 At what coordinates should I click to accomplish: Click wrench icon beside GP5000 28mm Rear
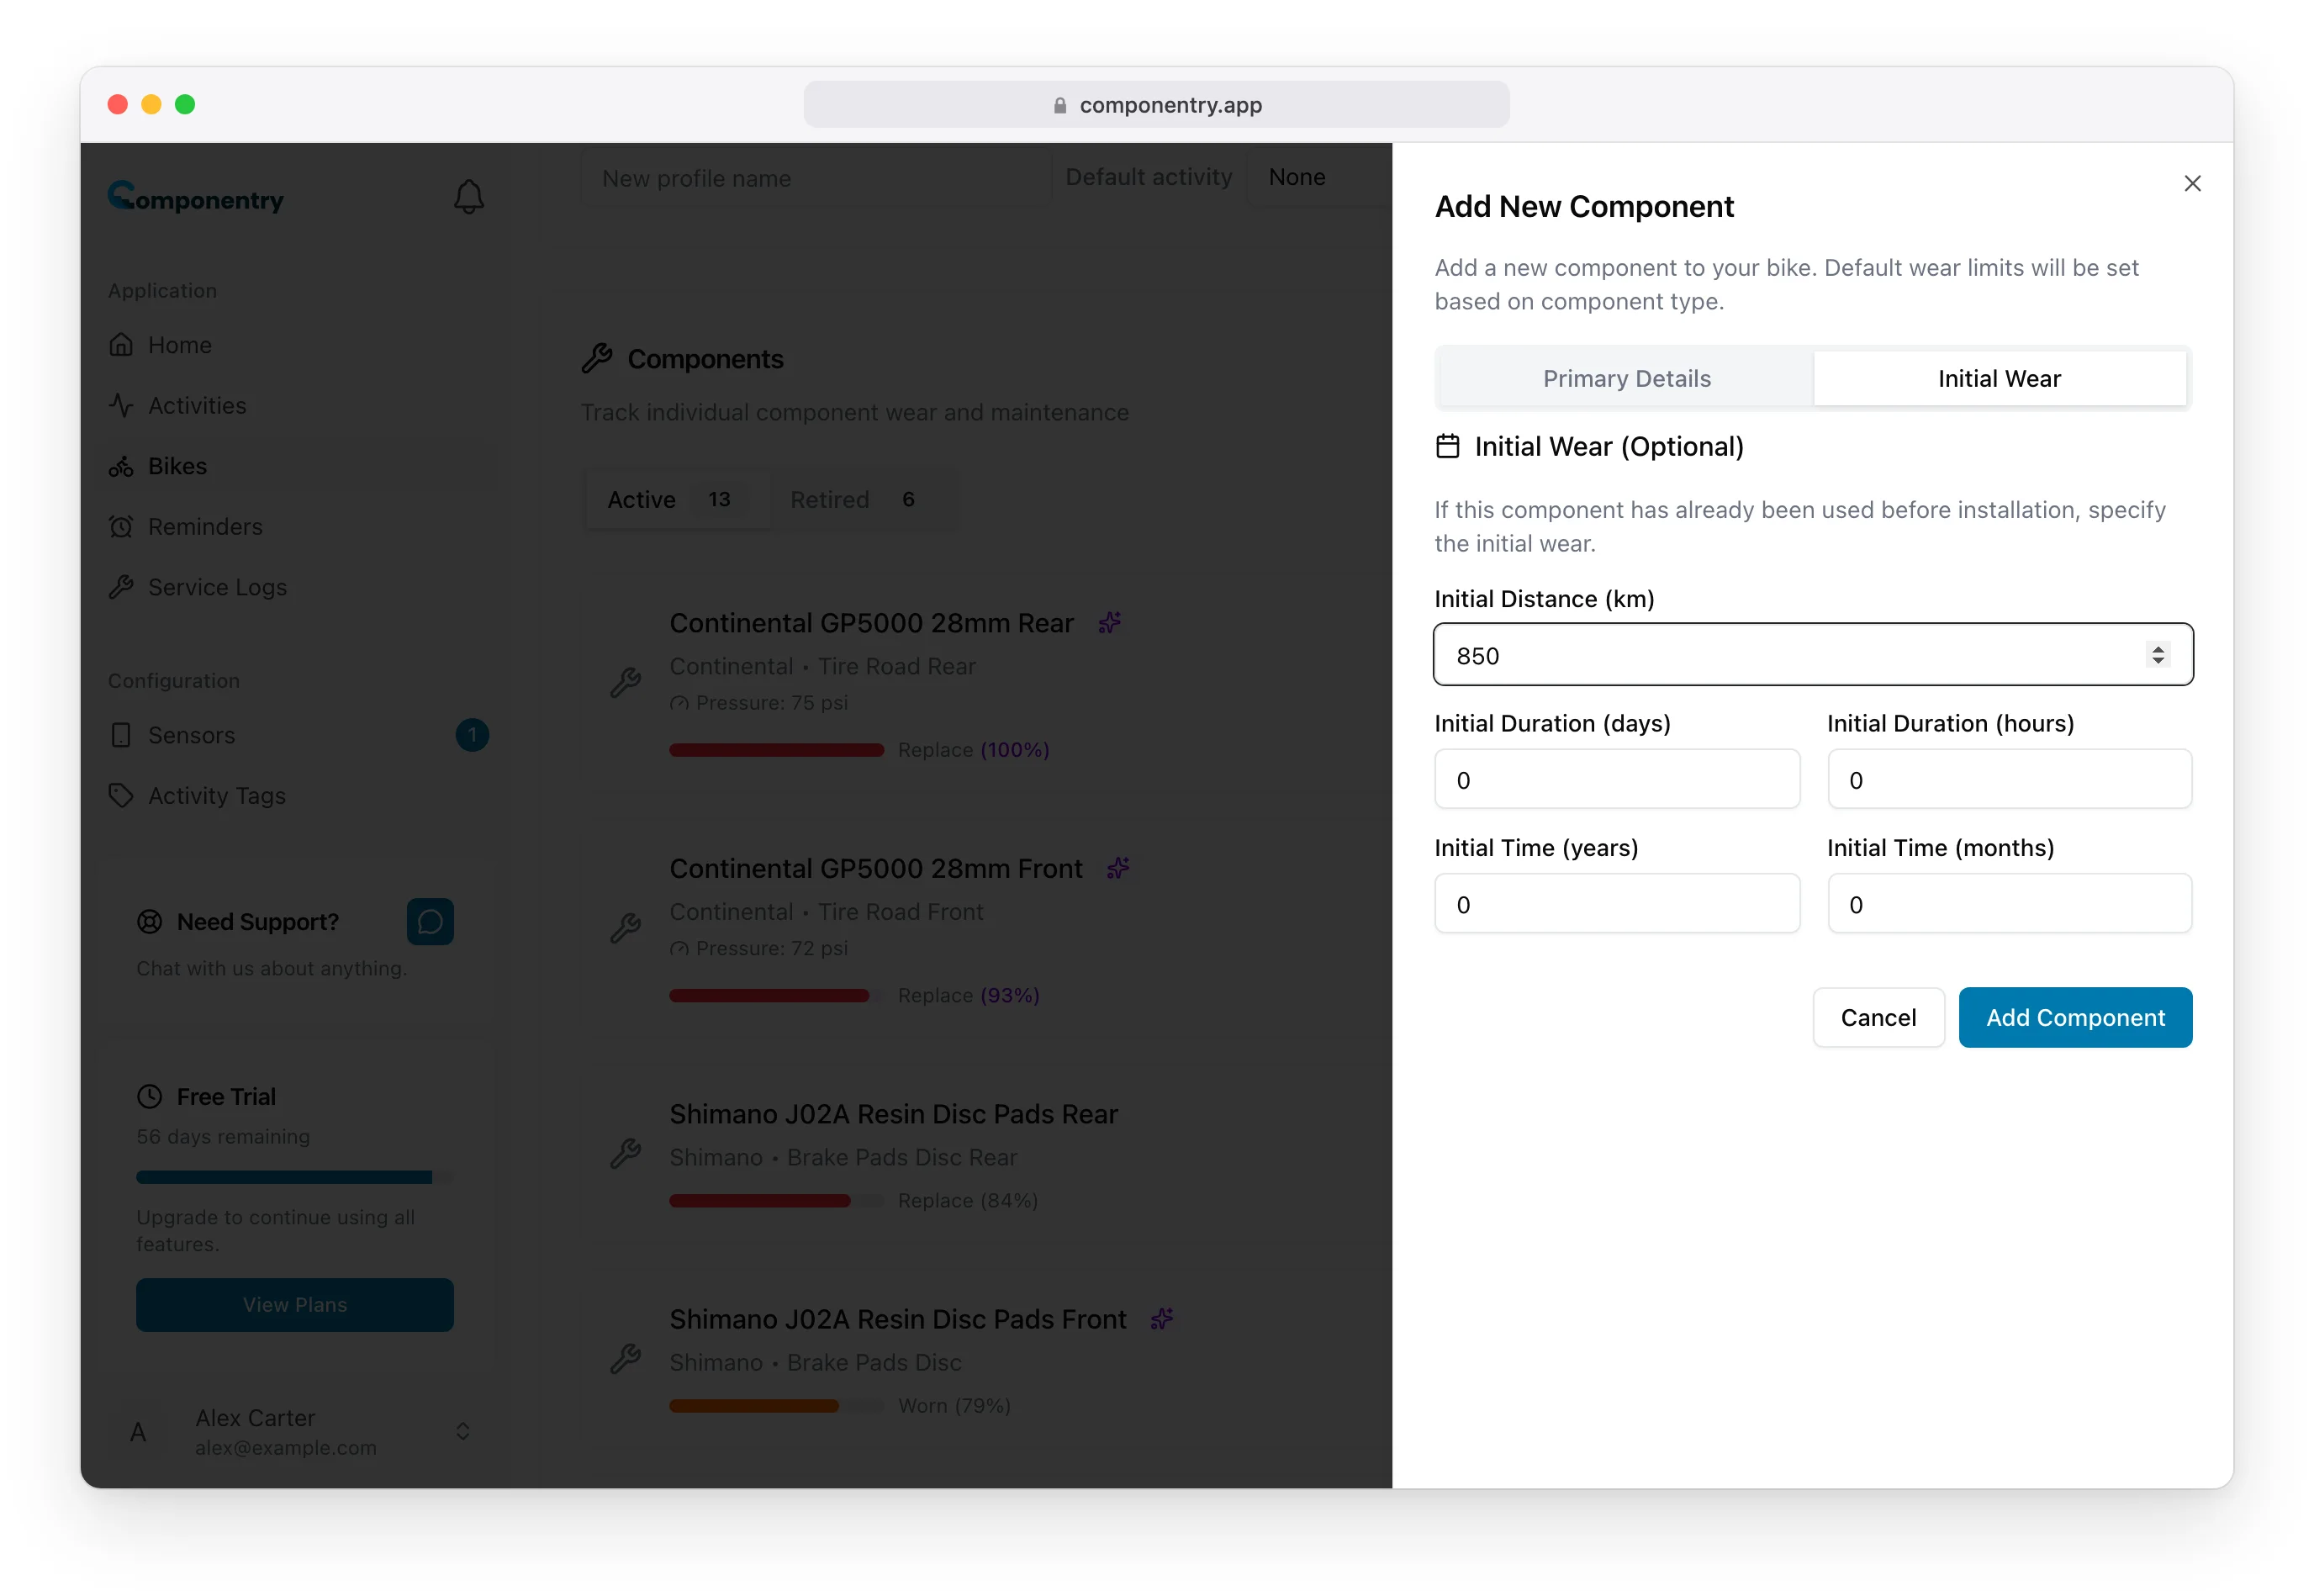(x=625, y=683)
